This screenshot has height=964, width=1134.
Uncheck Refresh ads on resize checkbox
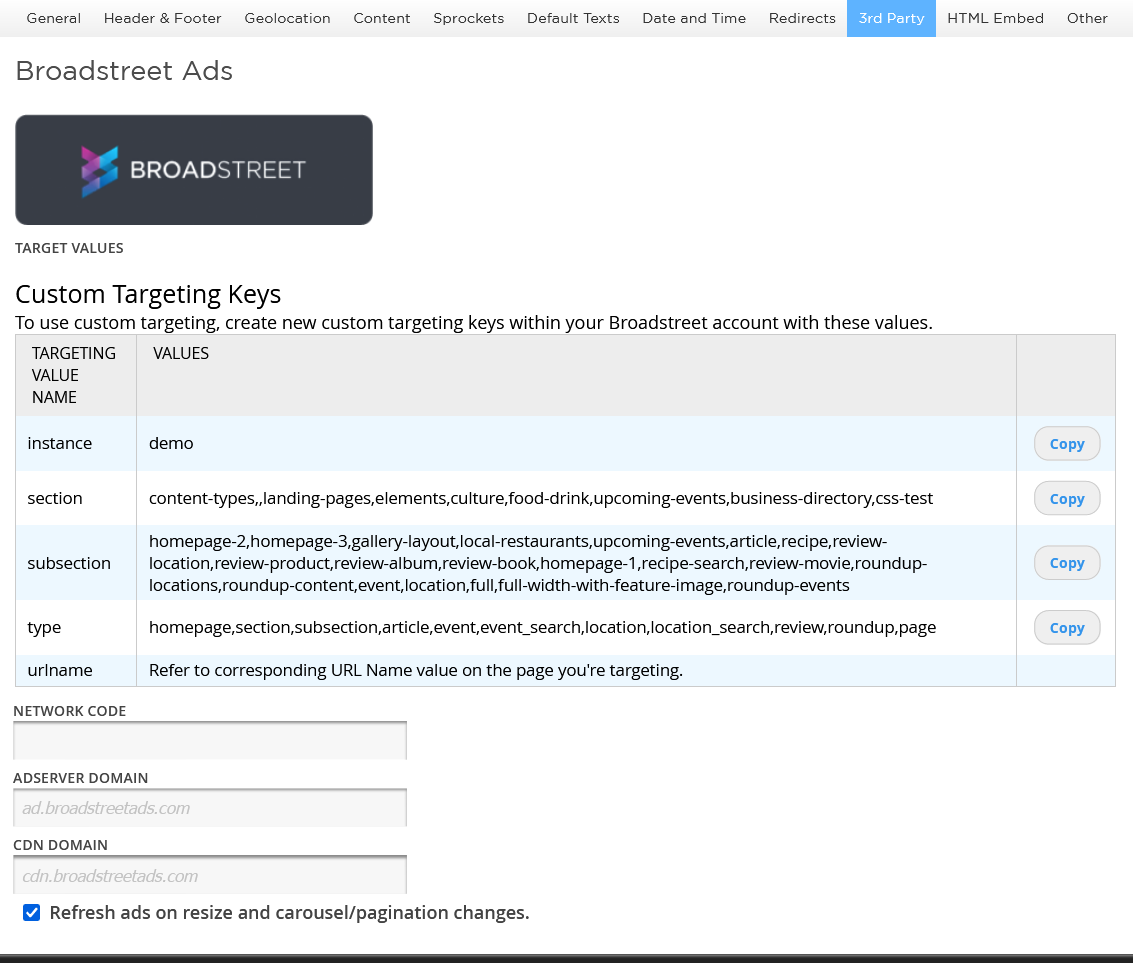32,913
